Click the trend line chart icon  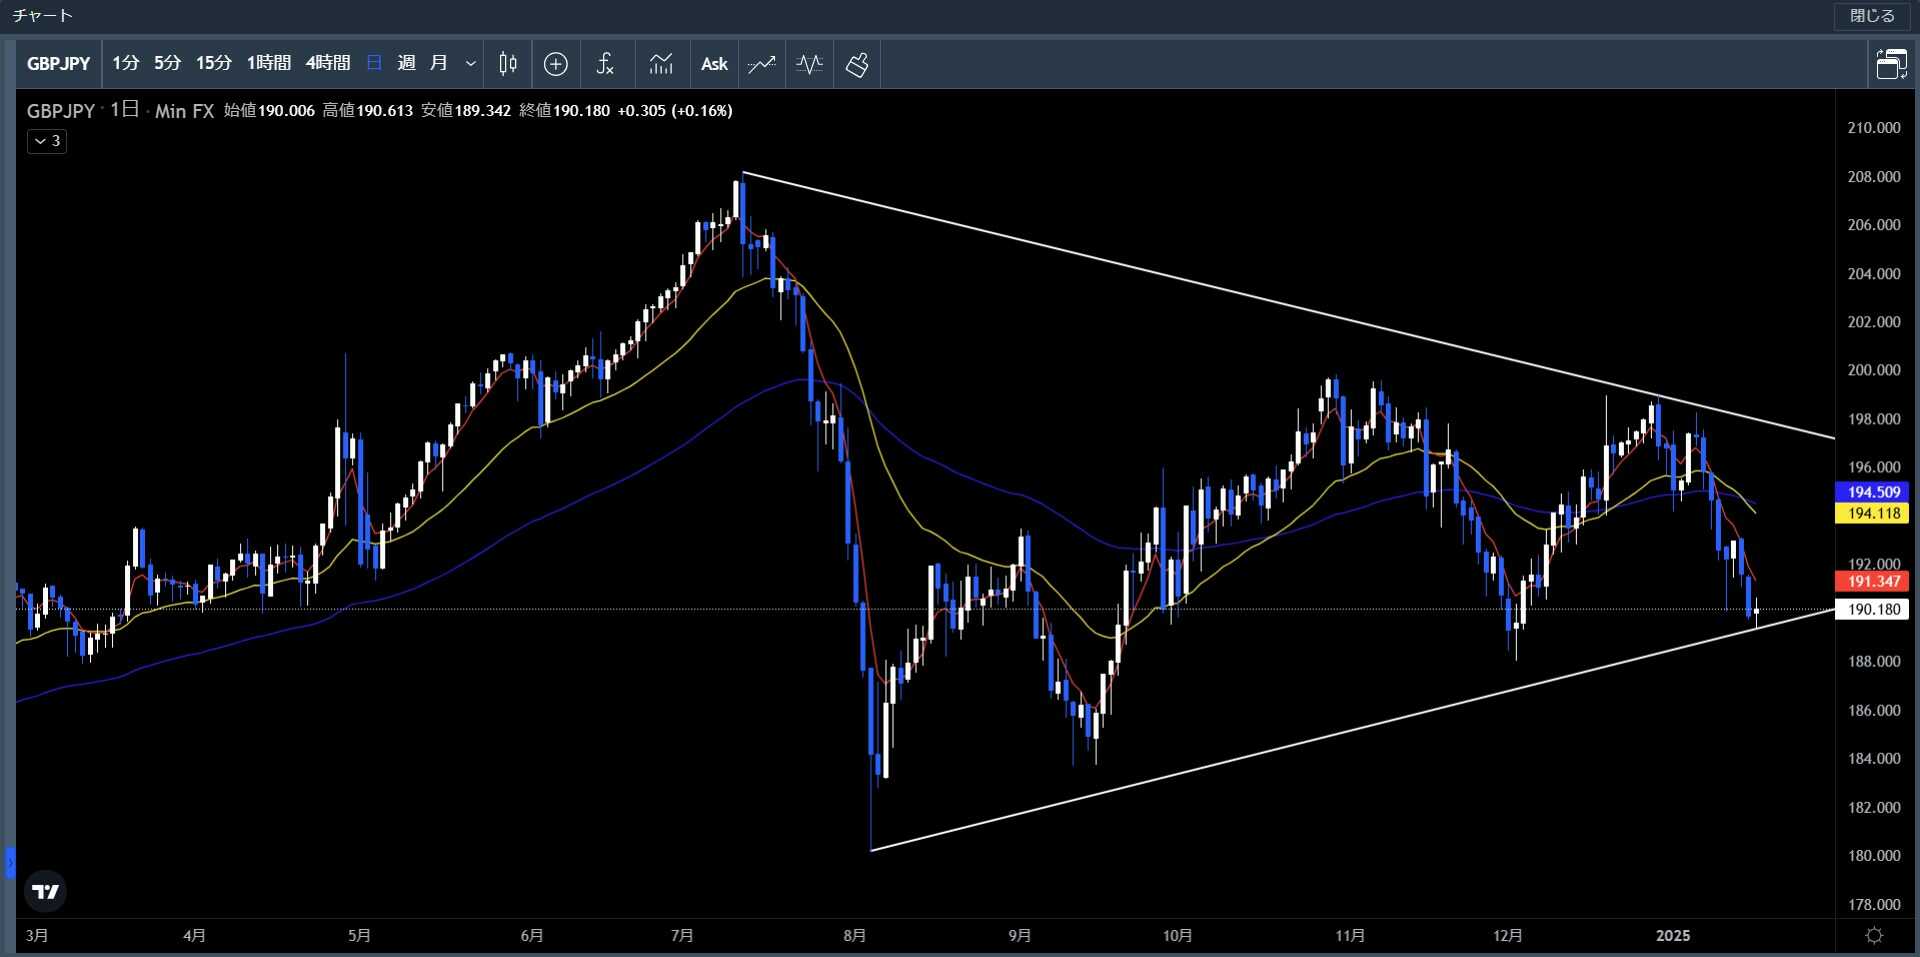[762, 64]
